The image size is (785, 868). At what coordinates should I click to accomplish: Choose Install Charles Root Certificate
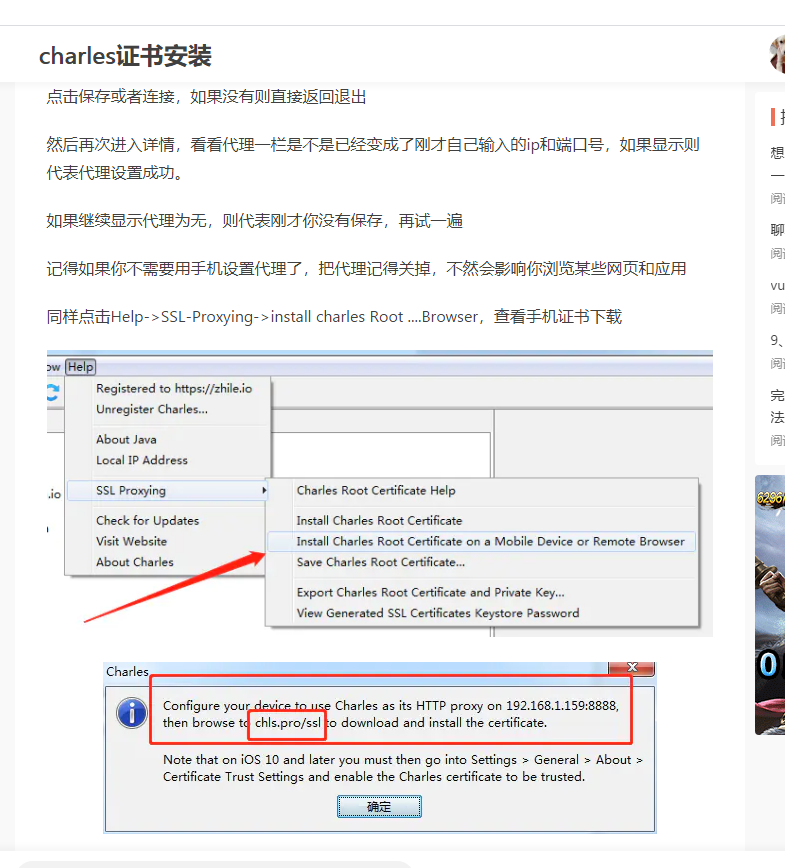379,521
